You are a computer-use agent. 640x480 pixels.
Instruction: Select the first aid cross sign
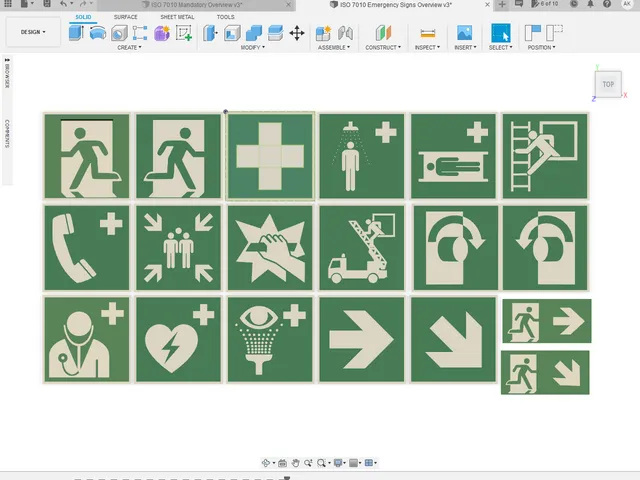tap(270, 156)
